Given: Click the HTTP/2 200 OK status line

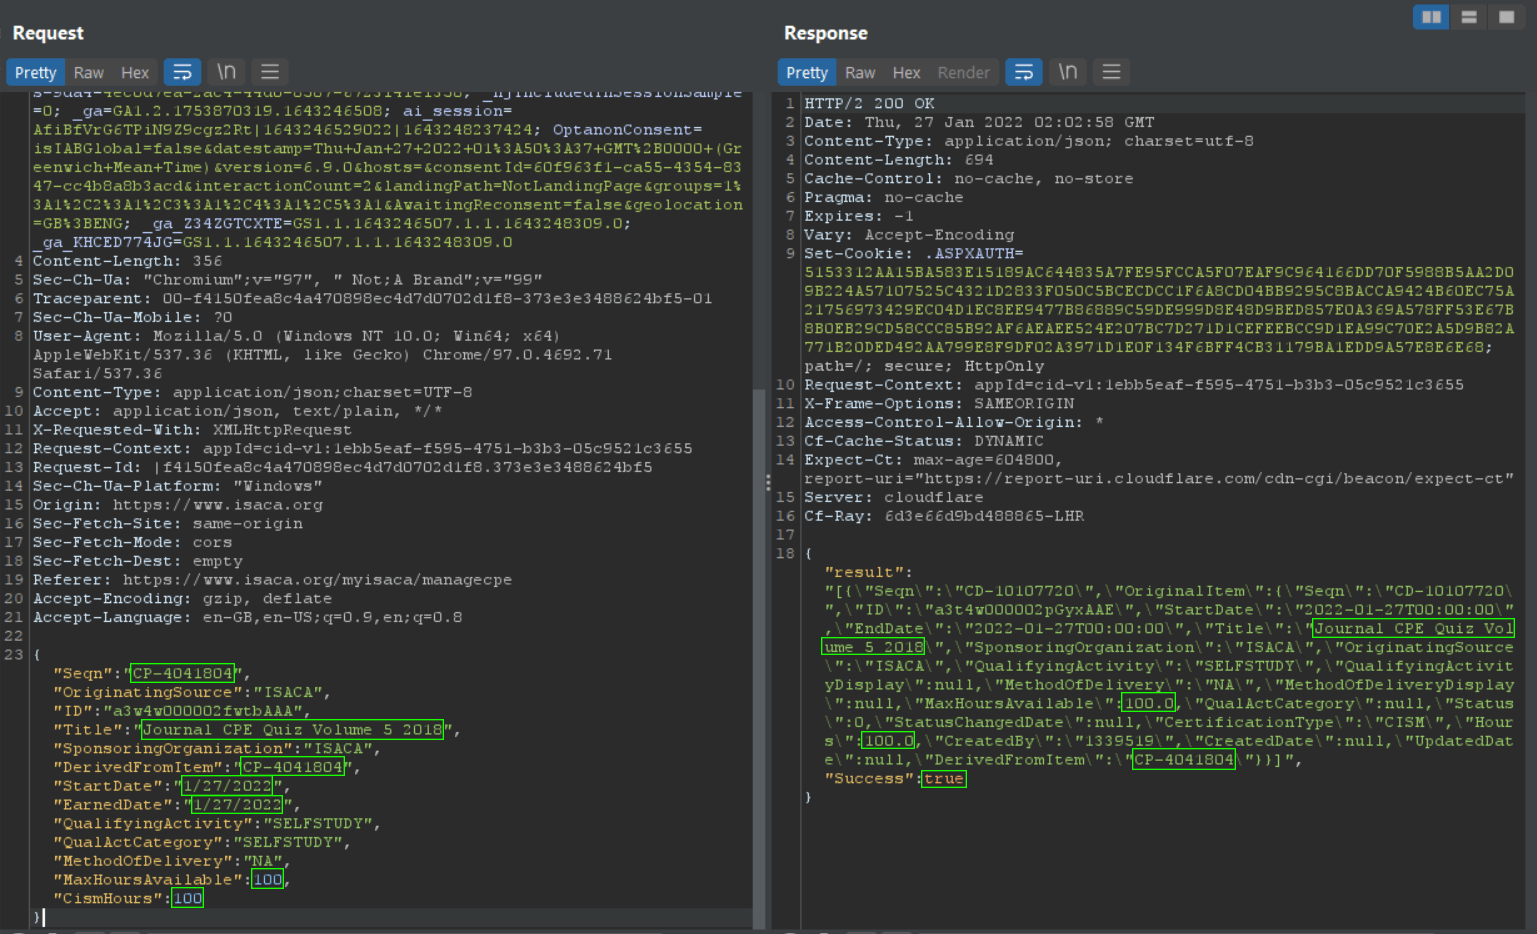Looking at the screenshot, I should (869, 103).
